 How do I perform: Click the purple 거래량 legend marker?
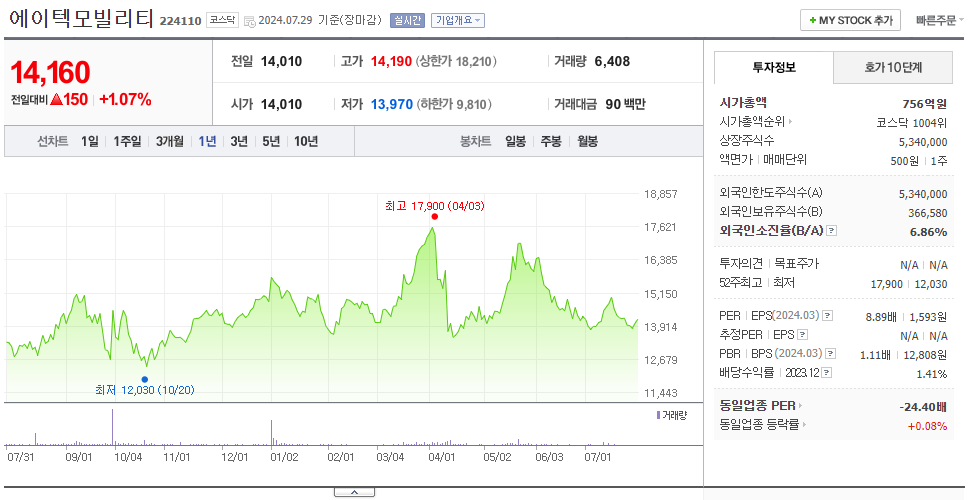[658, 415]
